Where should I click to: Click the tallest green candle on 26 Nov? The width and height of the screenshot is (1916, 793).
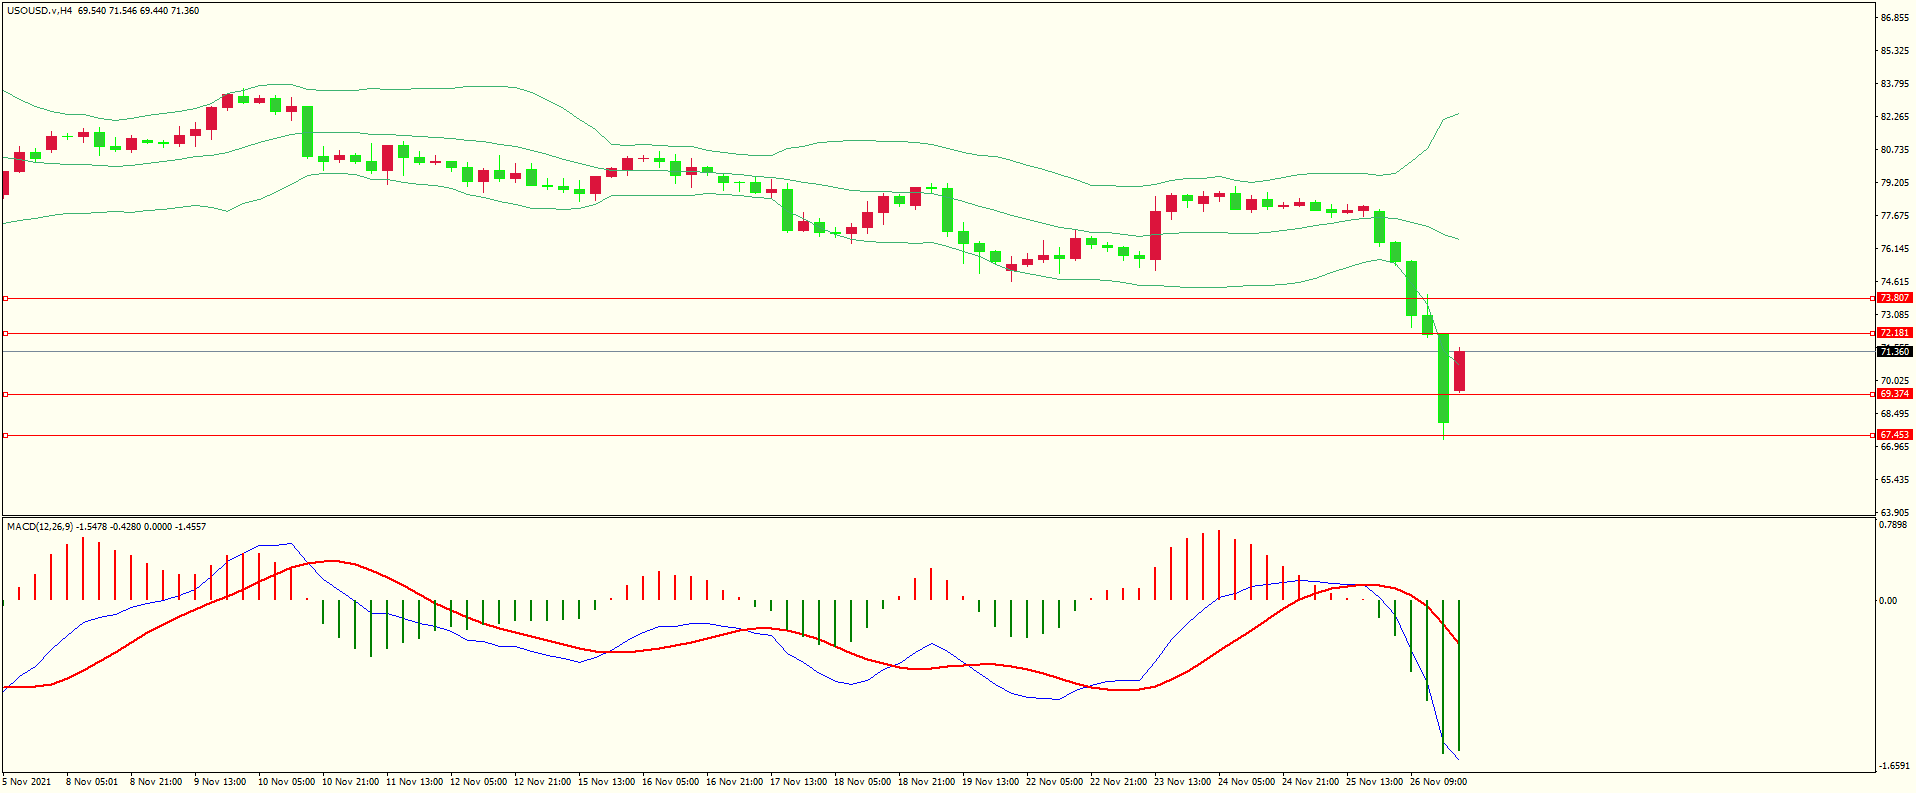click(1443, 378)
